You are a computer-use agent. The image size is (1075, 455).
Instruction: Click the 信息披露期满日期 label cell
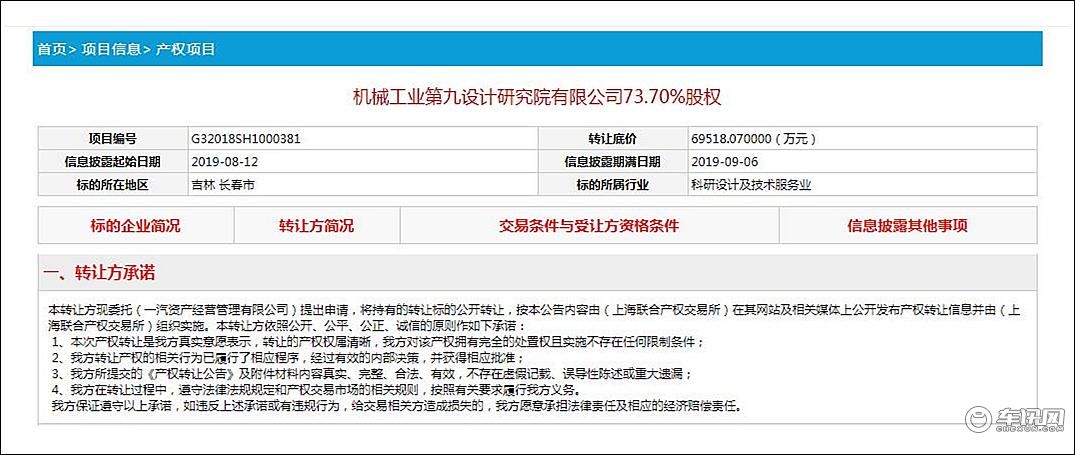tap(612, 162)
